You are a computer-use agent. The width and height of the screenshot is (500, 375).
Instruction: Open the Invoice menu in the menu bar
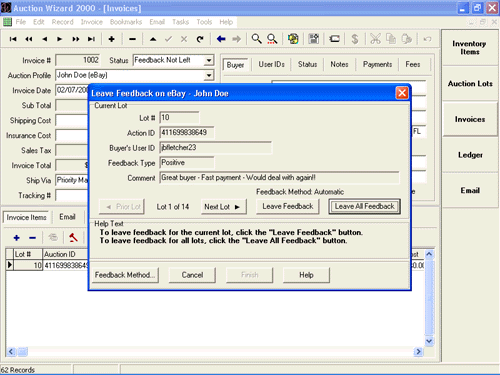pos(92,22)
